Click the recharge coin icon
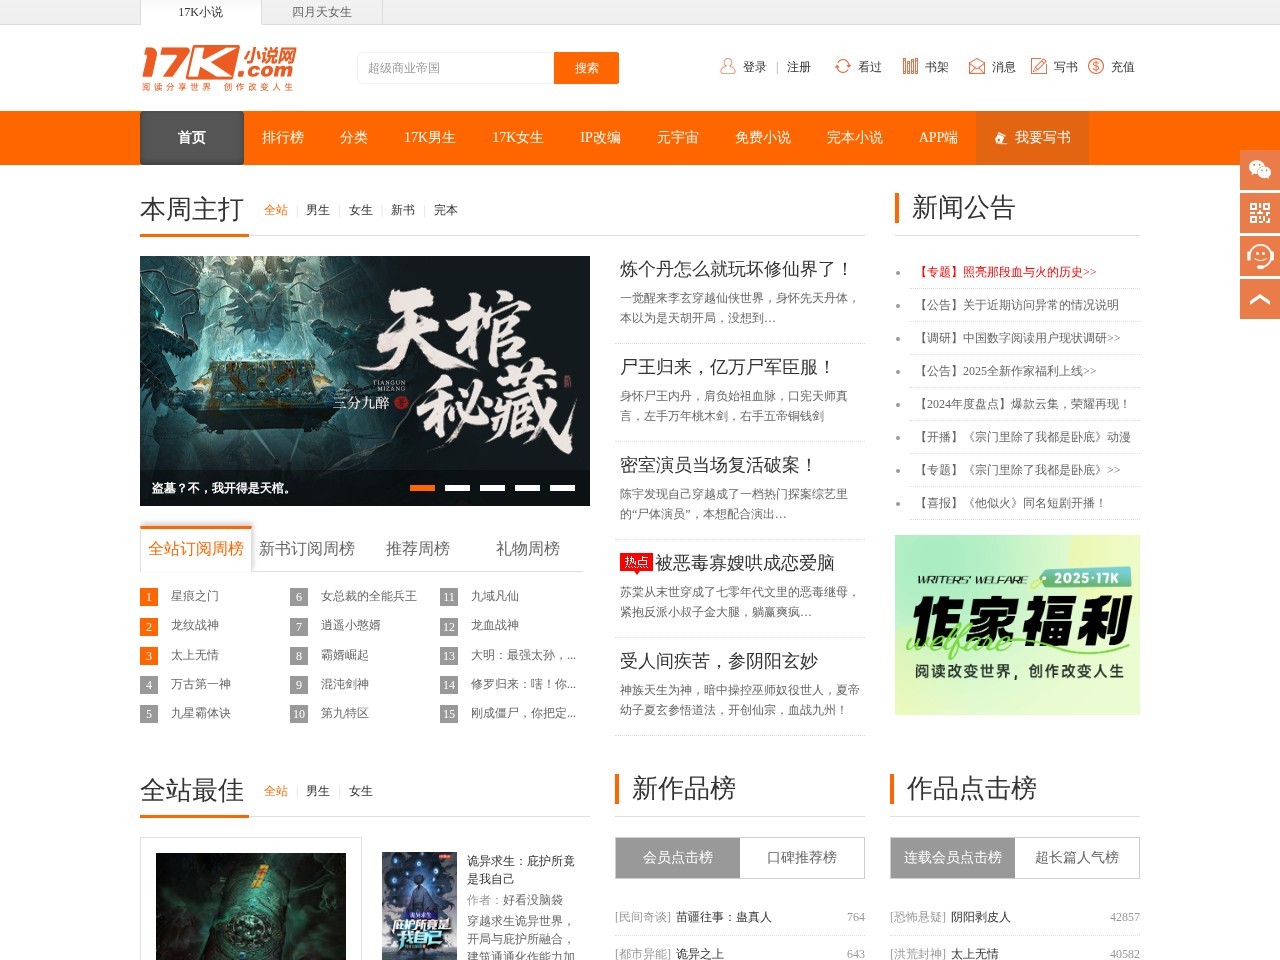This screenshot has height=960, width=1280. 1096,67
